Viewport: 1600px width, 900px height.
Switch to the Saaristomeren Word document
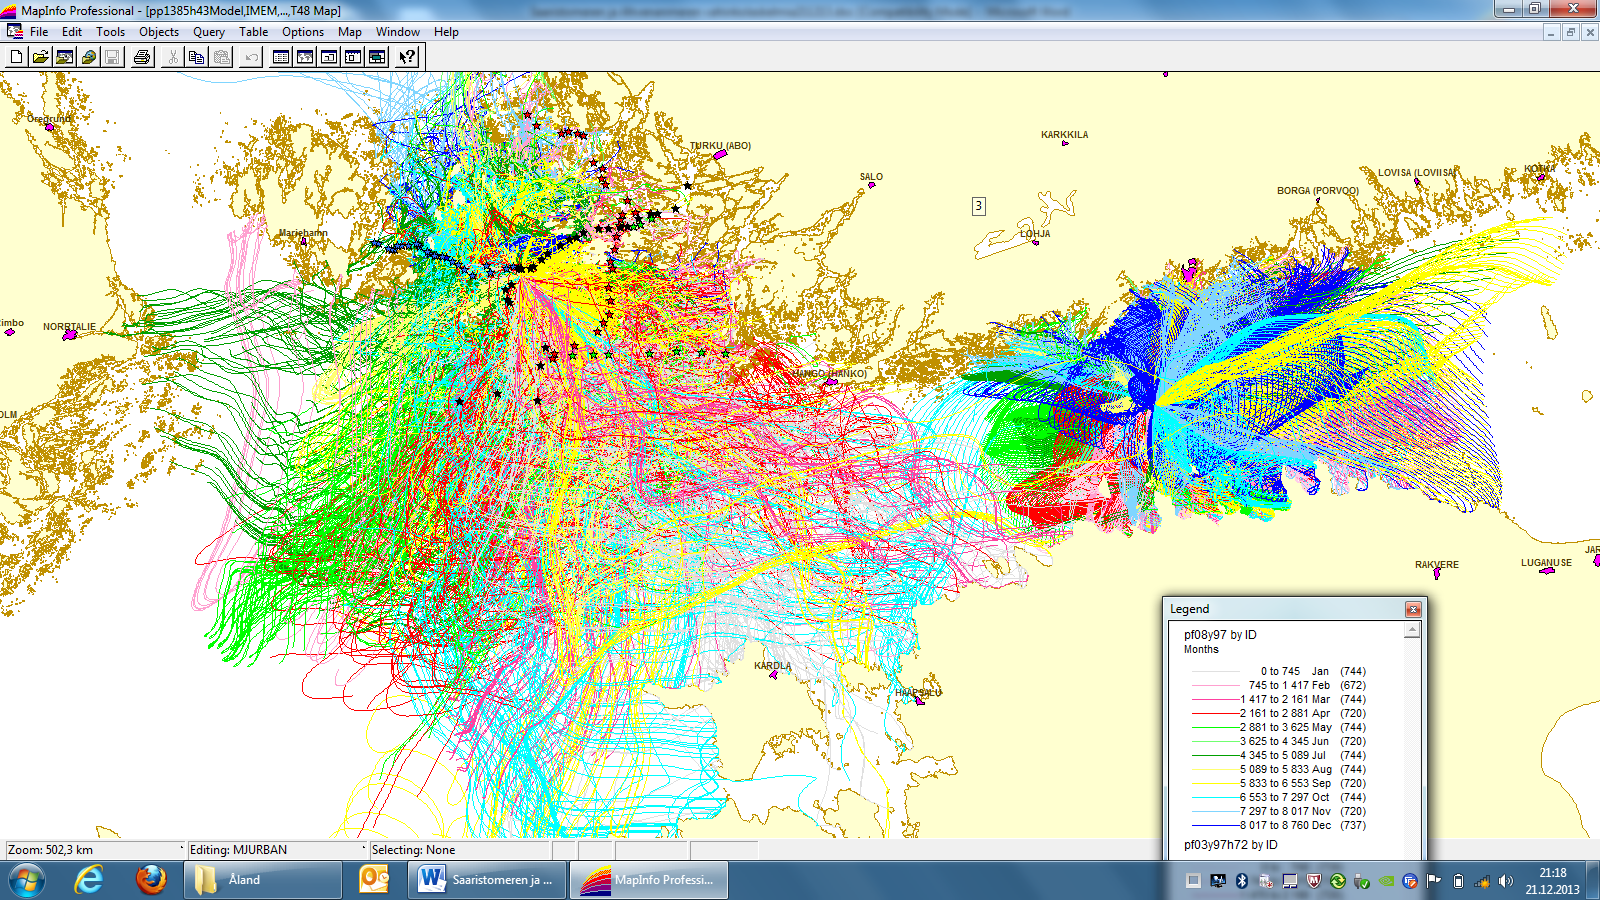(487, 880)
